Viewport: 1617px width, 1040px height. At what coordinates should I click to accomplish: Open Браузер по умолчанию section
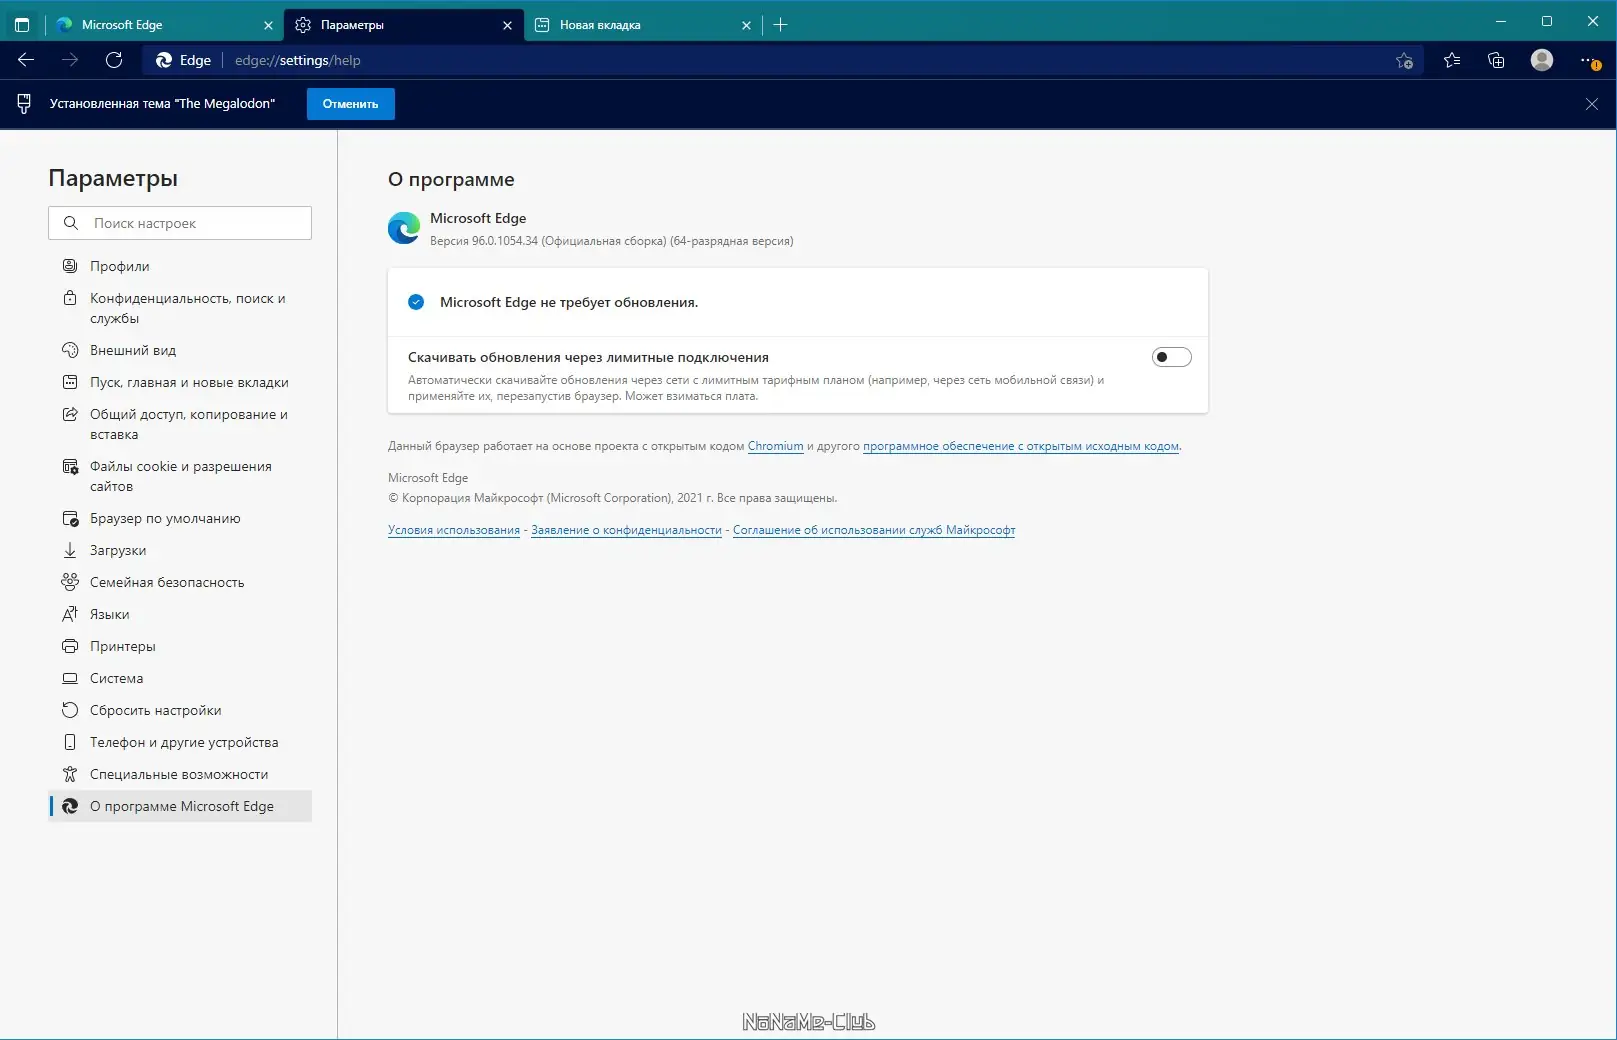tap(180, 518)
